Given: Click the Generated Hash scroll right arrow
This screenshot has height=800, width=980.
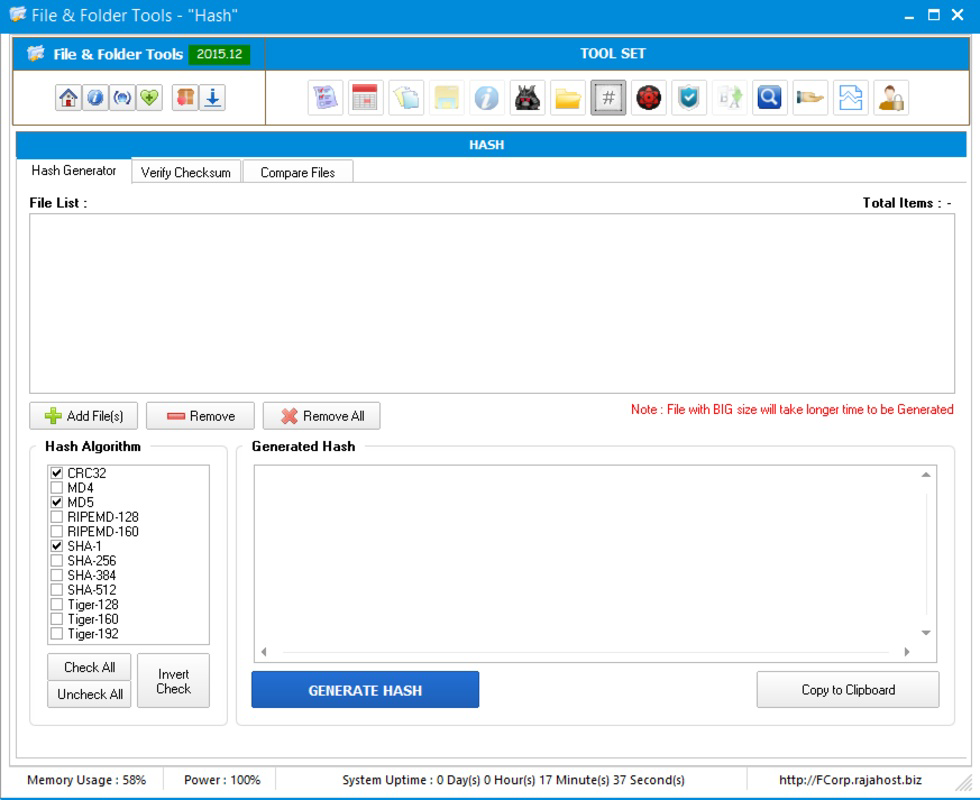Looking at the screenshot, I should [907, 652].
